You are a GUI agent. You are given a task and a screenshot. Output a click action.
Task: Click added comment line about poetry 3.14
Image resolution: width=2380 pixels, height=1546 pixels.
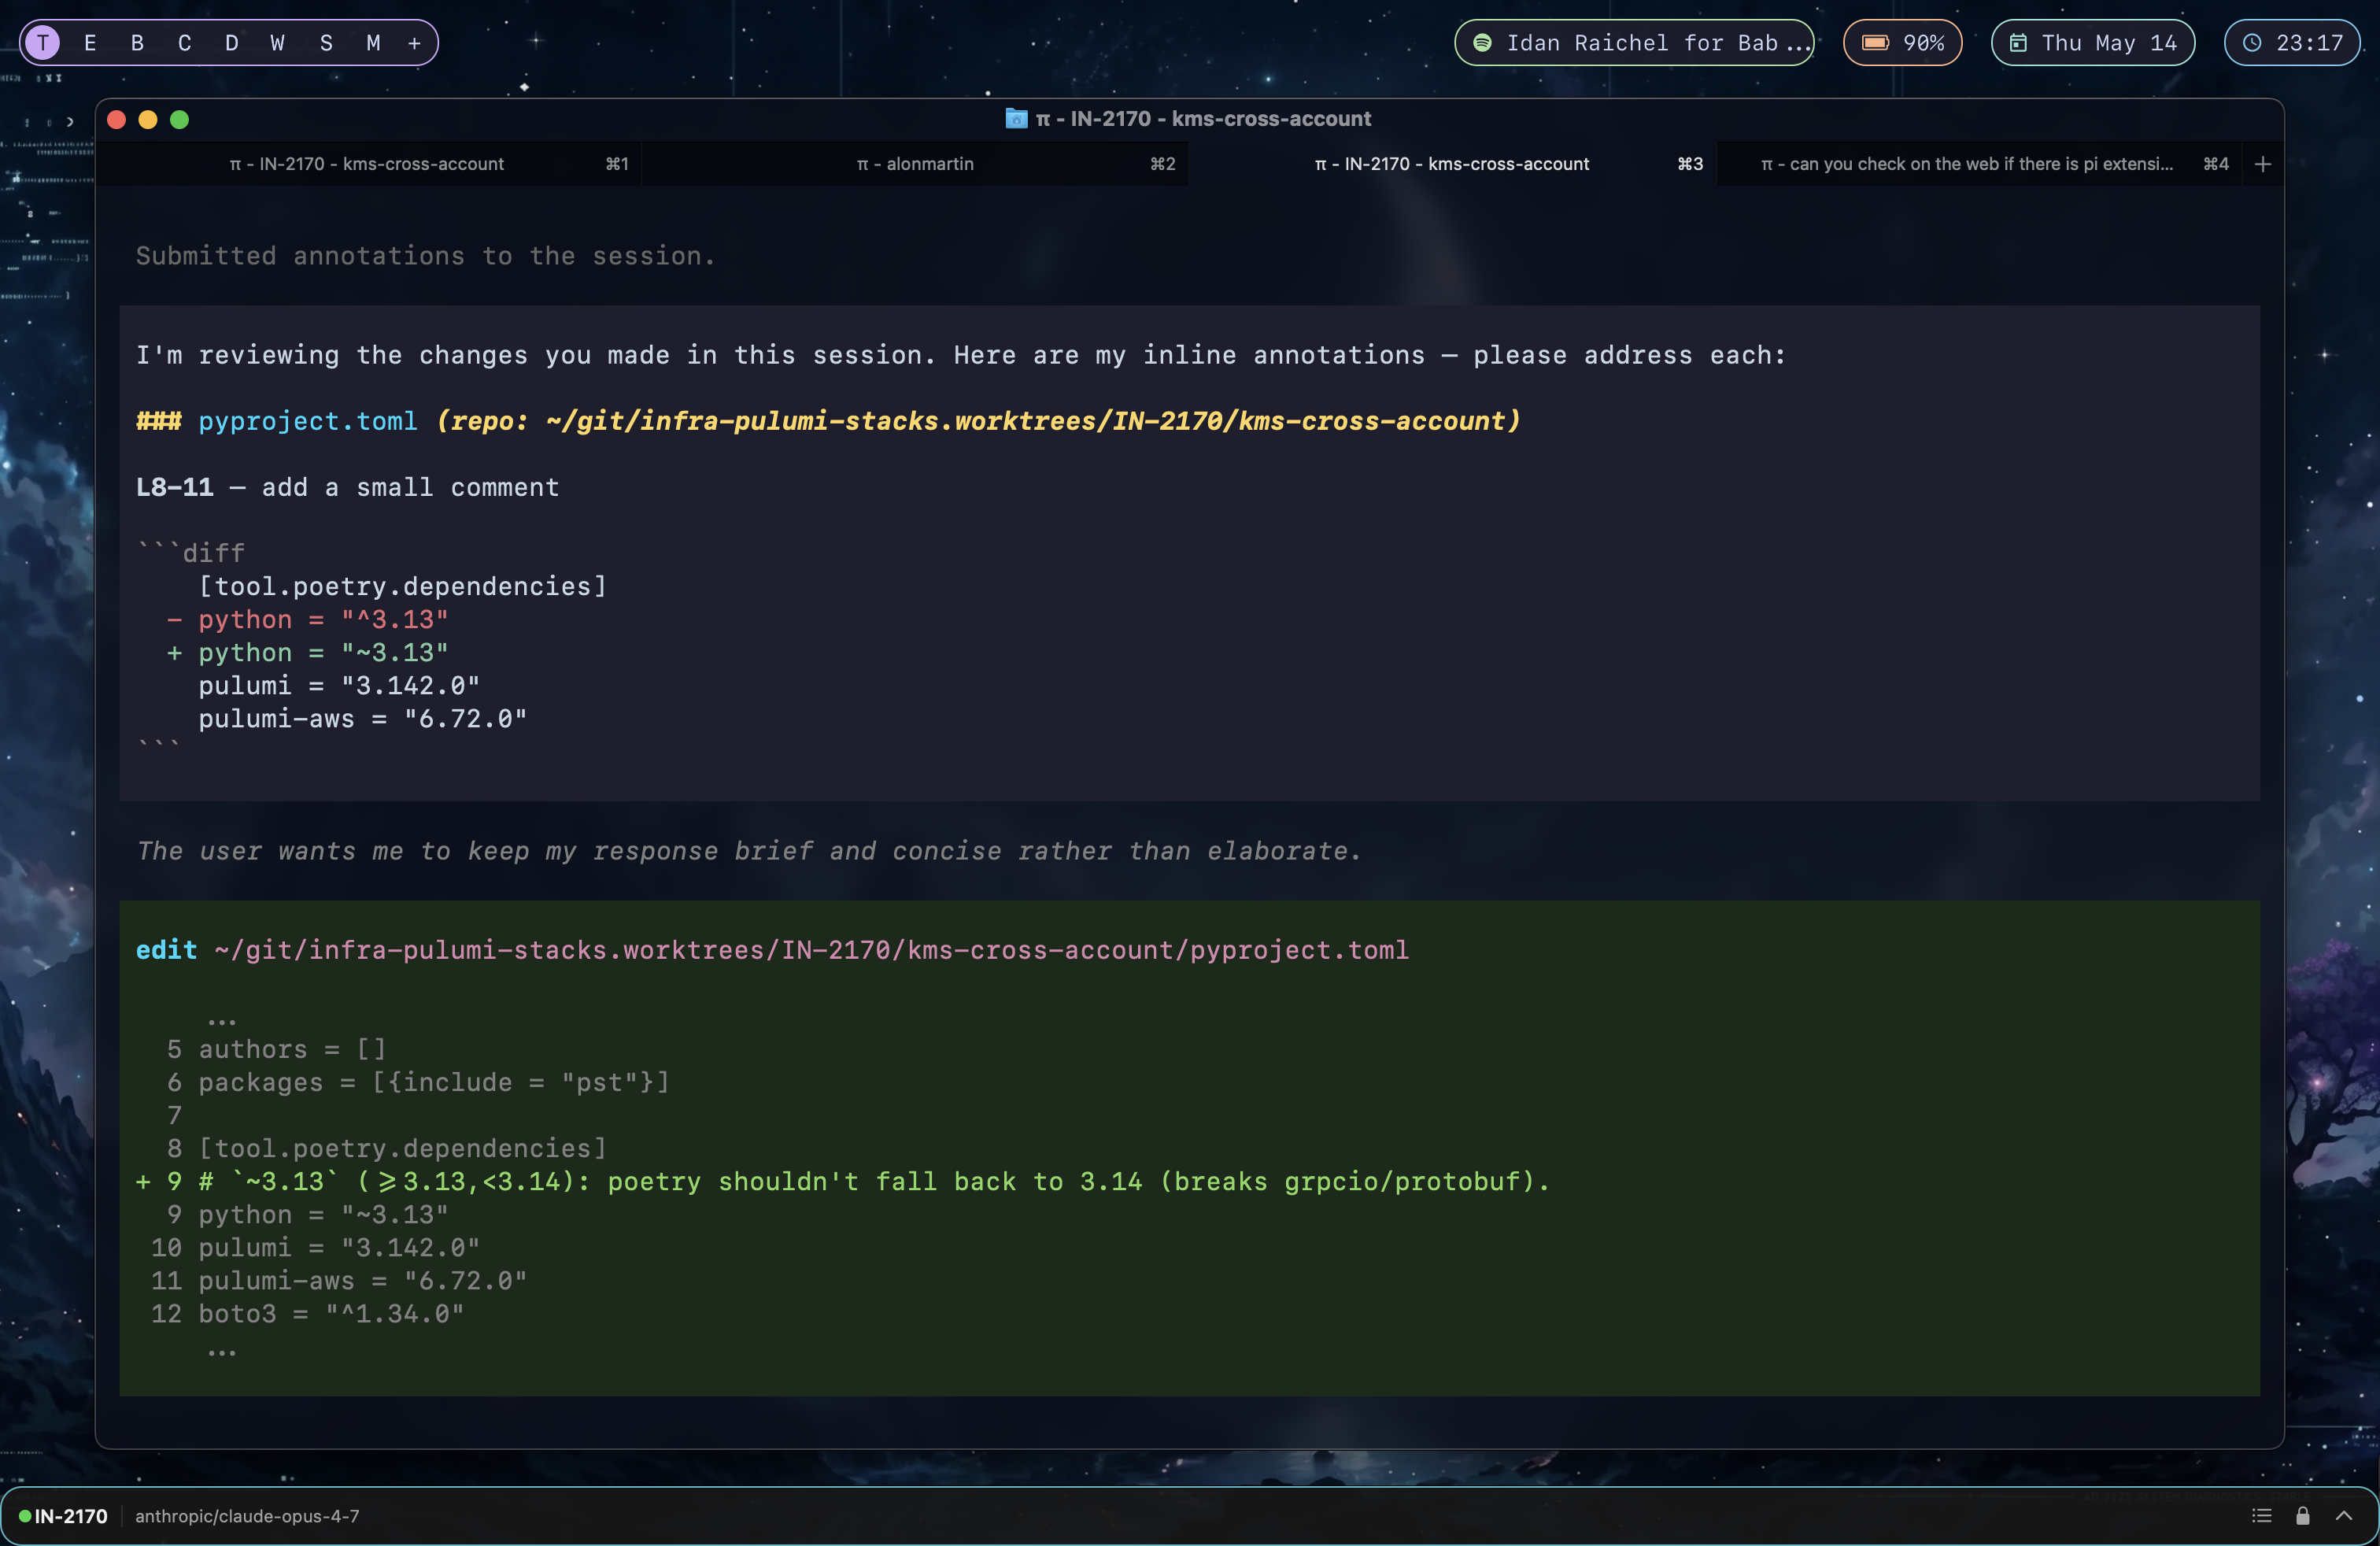point(843,1182)
